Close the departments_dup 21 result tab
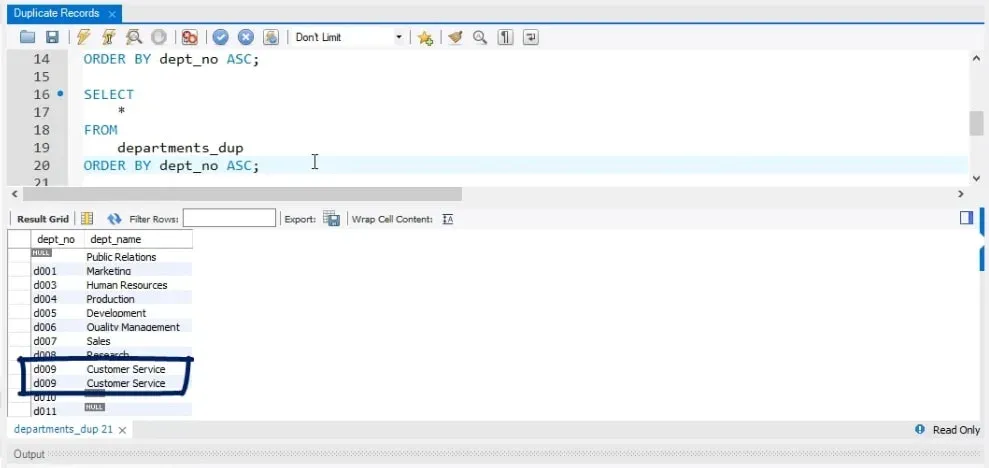 pyautogui.click(x=122, y=430)
